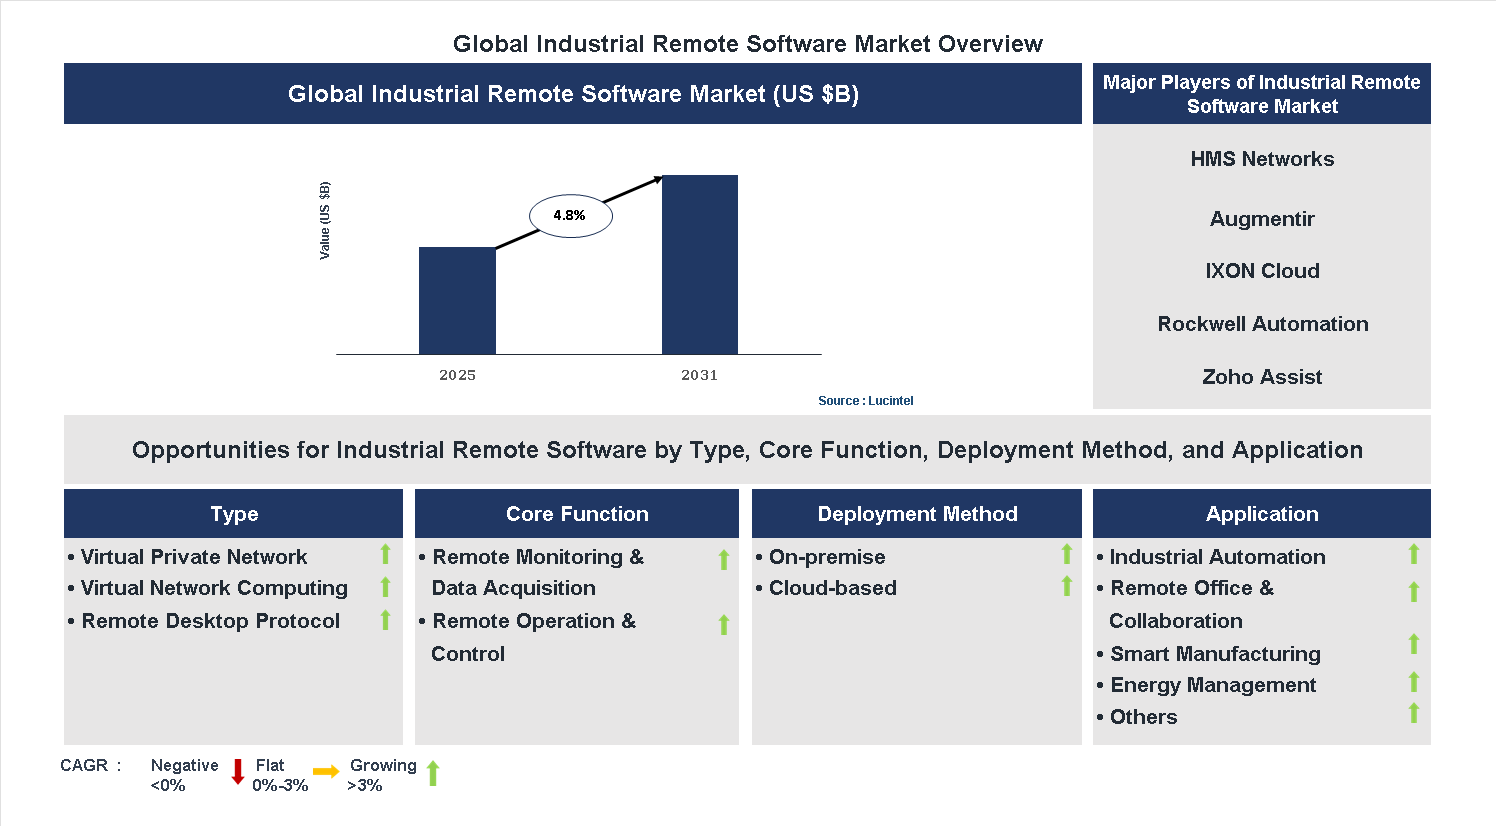Toggle the growth indicator for Energy Management
This screenshot has height=826, width=1496.
pos(1413,682)
